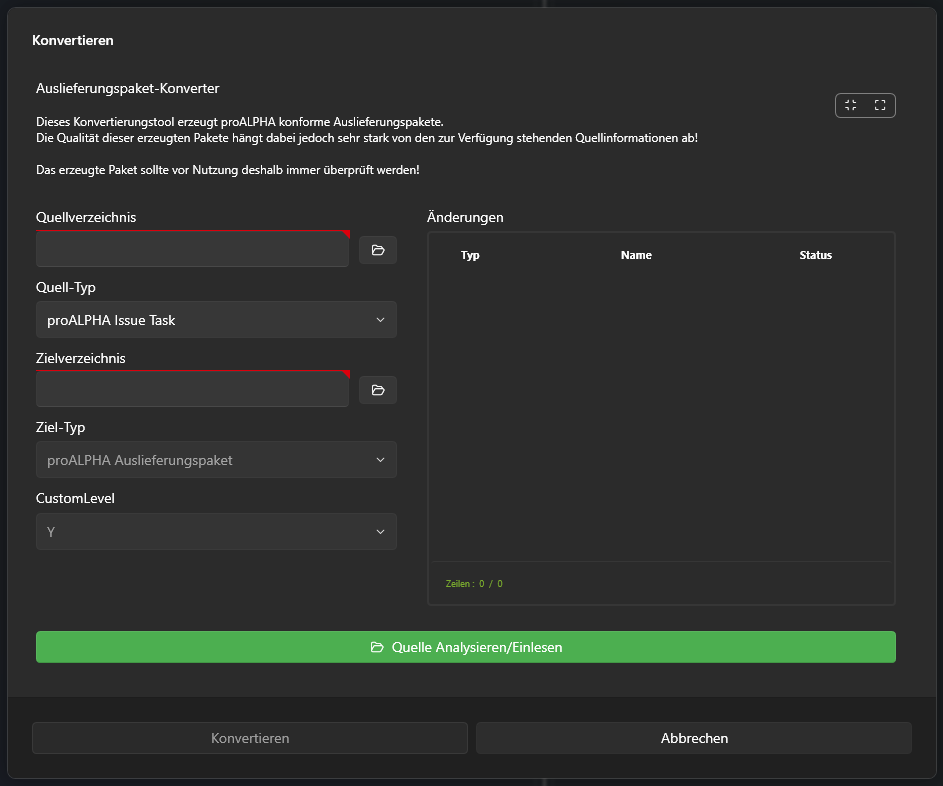The image size is (943, 786).
Task: Open the Quell-Typ dropdown
Action: 216,320
